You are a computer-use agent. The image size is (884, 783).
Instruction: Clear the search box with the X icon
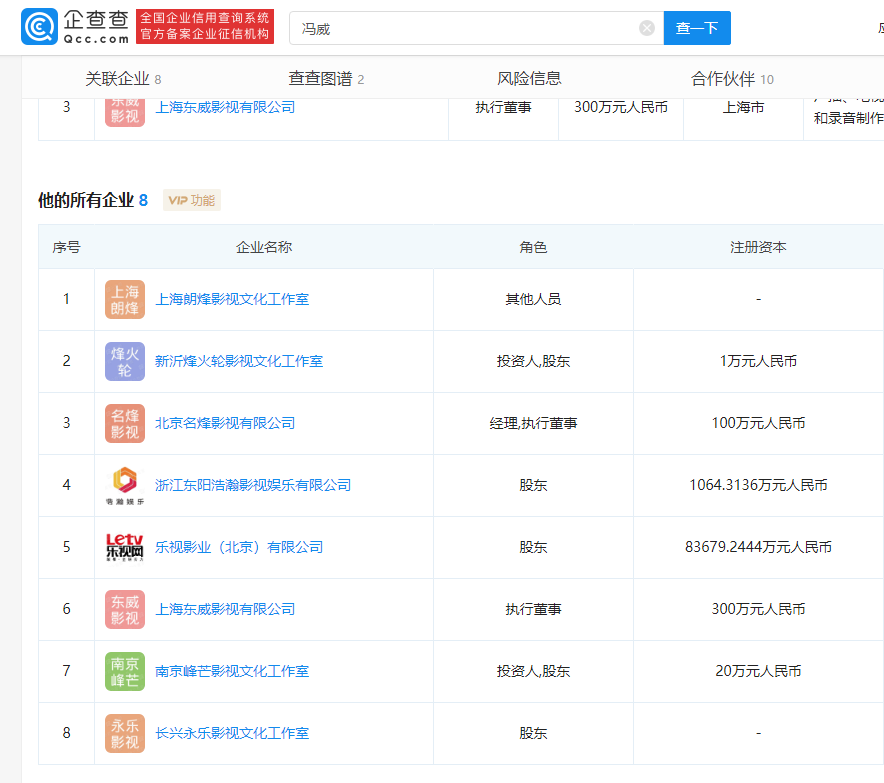646,28
